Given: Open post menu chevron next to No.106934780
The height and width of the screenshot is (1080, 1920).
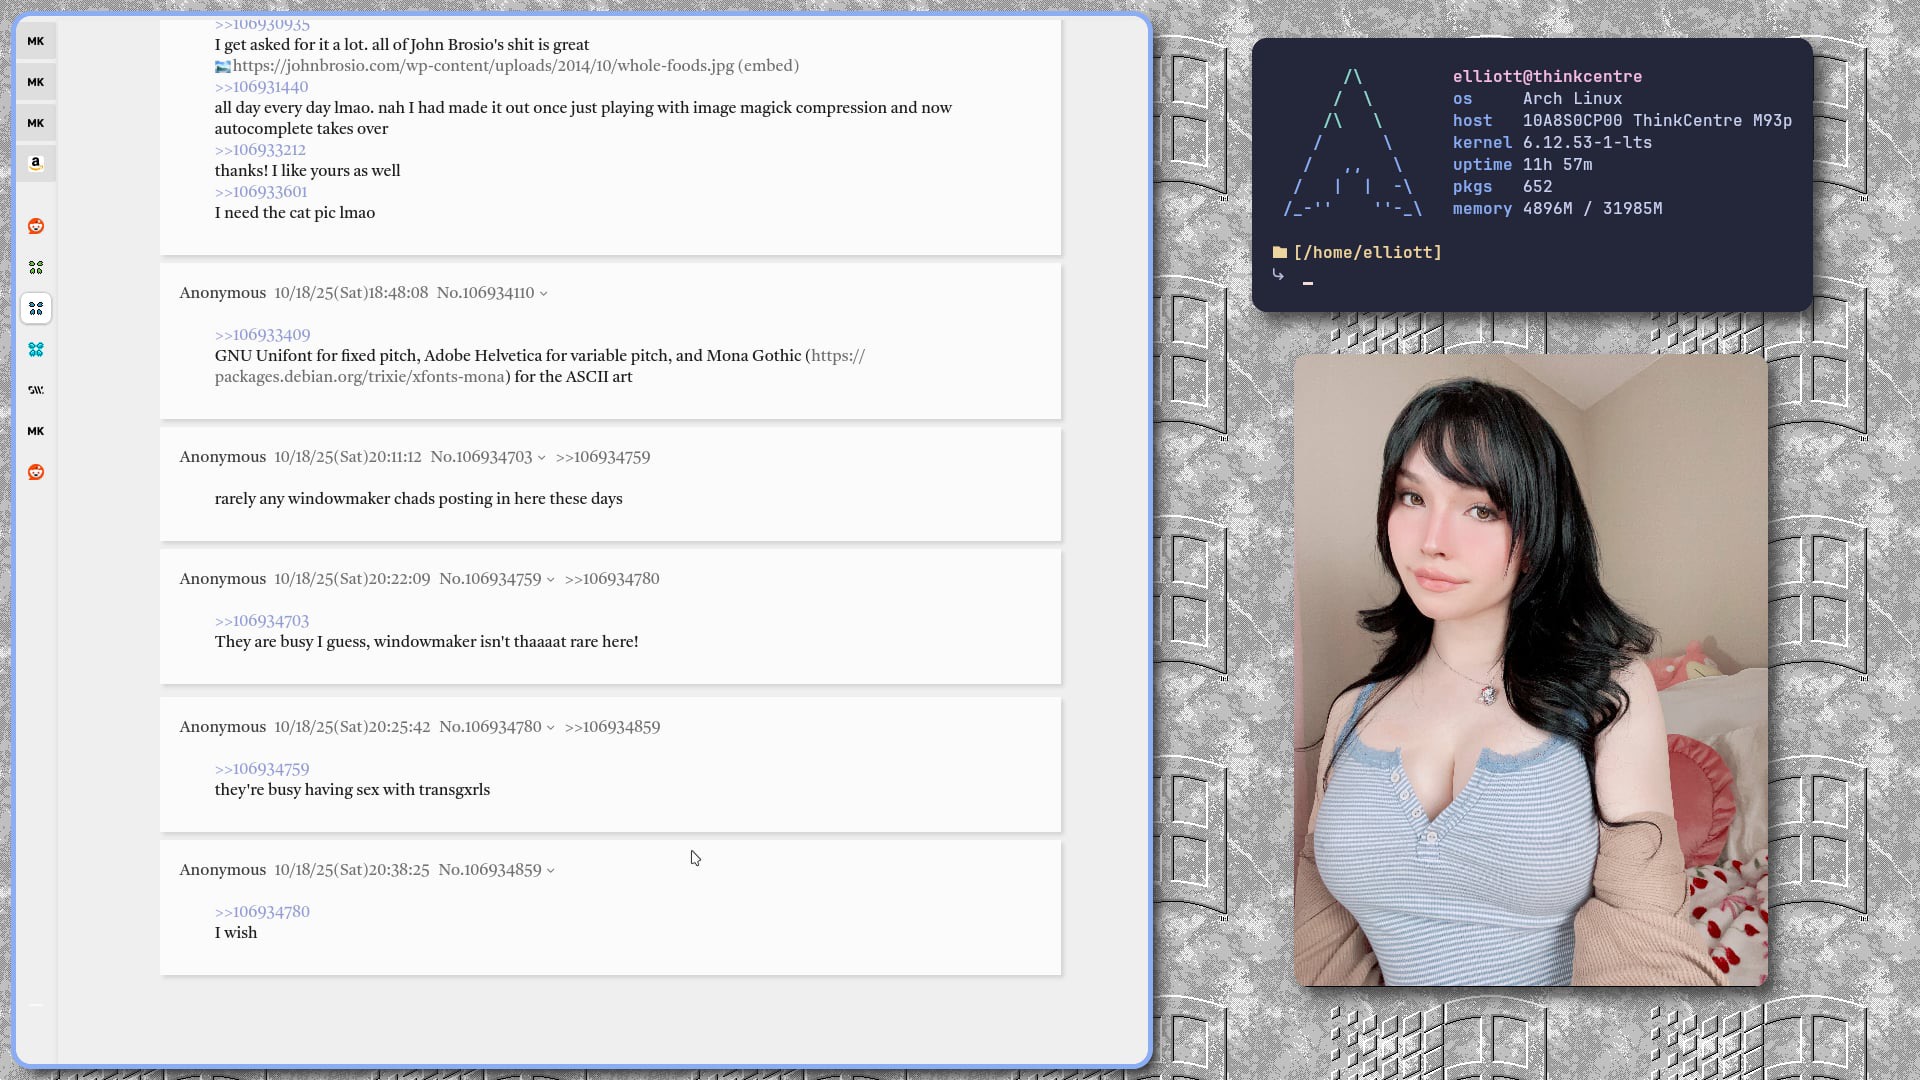Looking at the screenshot, I should tap(551, 728).
